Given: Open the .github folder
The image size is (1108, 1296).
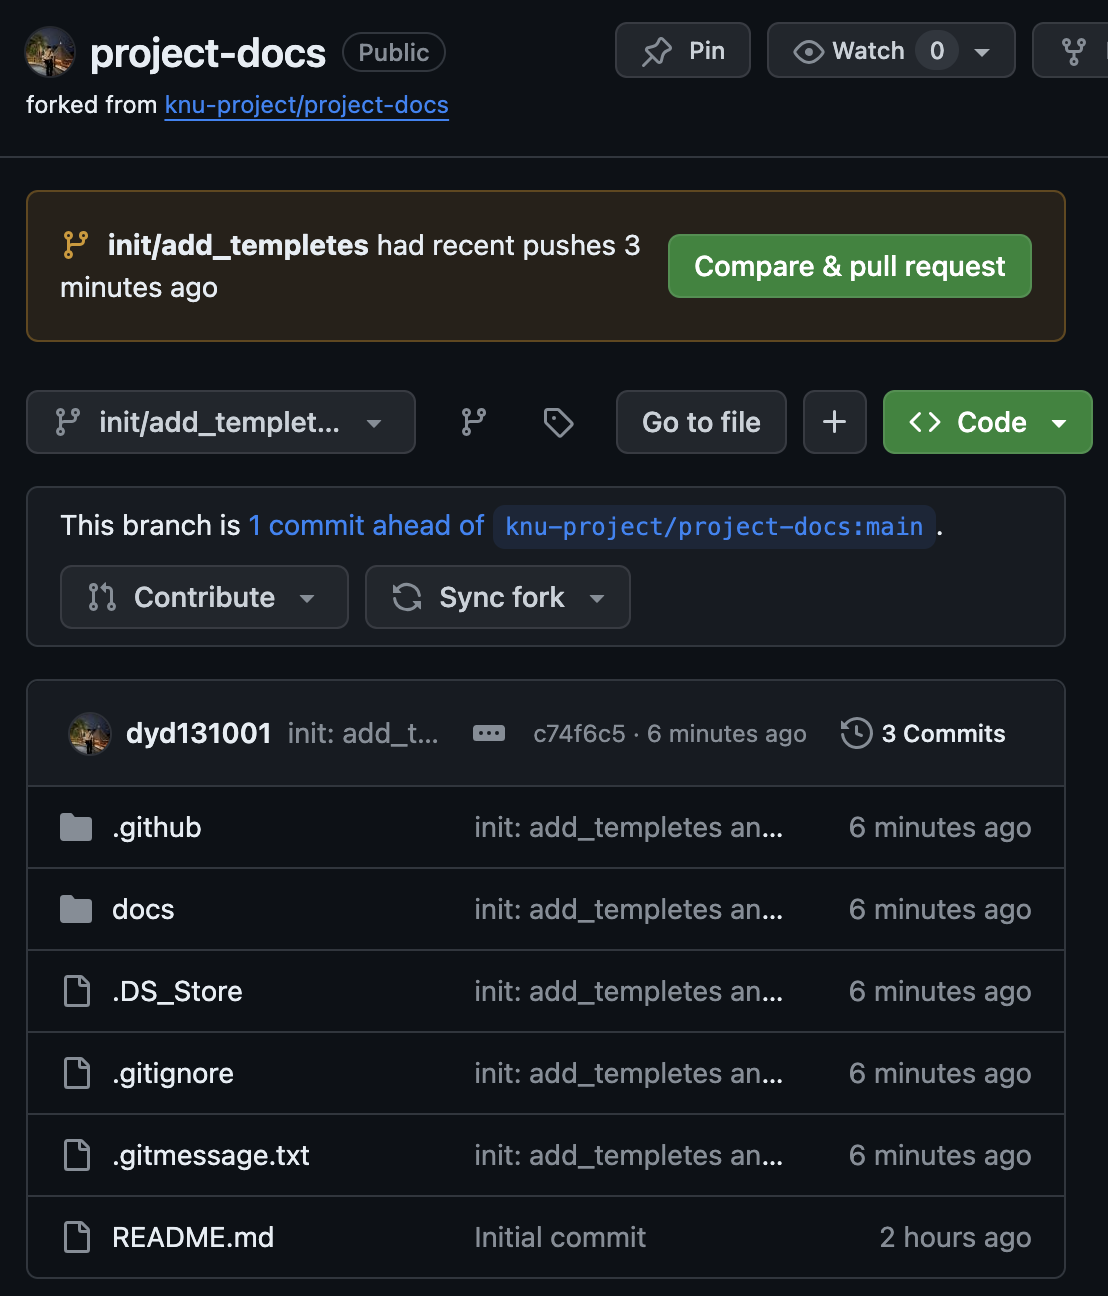Looking at the screenshot, I should coord(157,827).
